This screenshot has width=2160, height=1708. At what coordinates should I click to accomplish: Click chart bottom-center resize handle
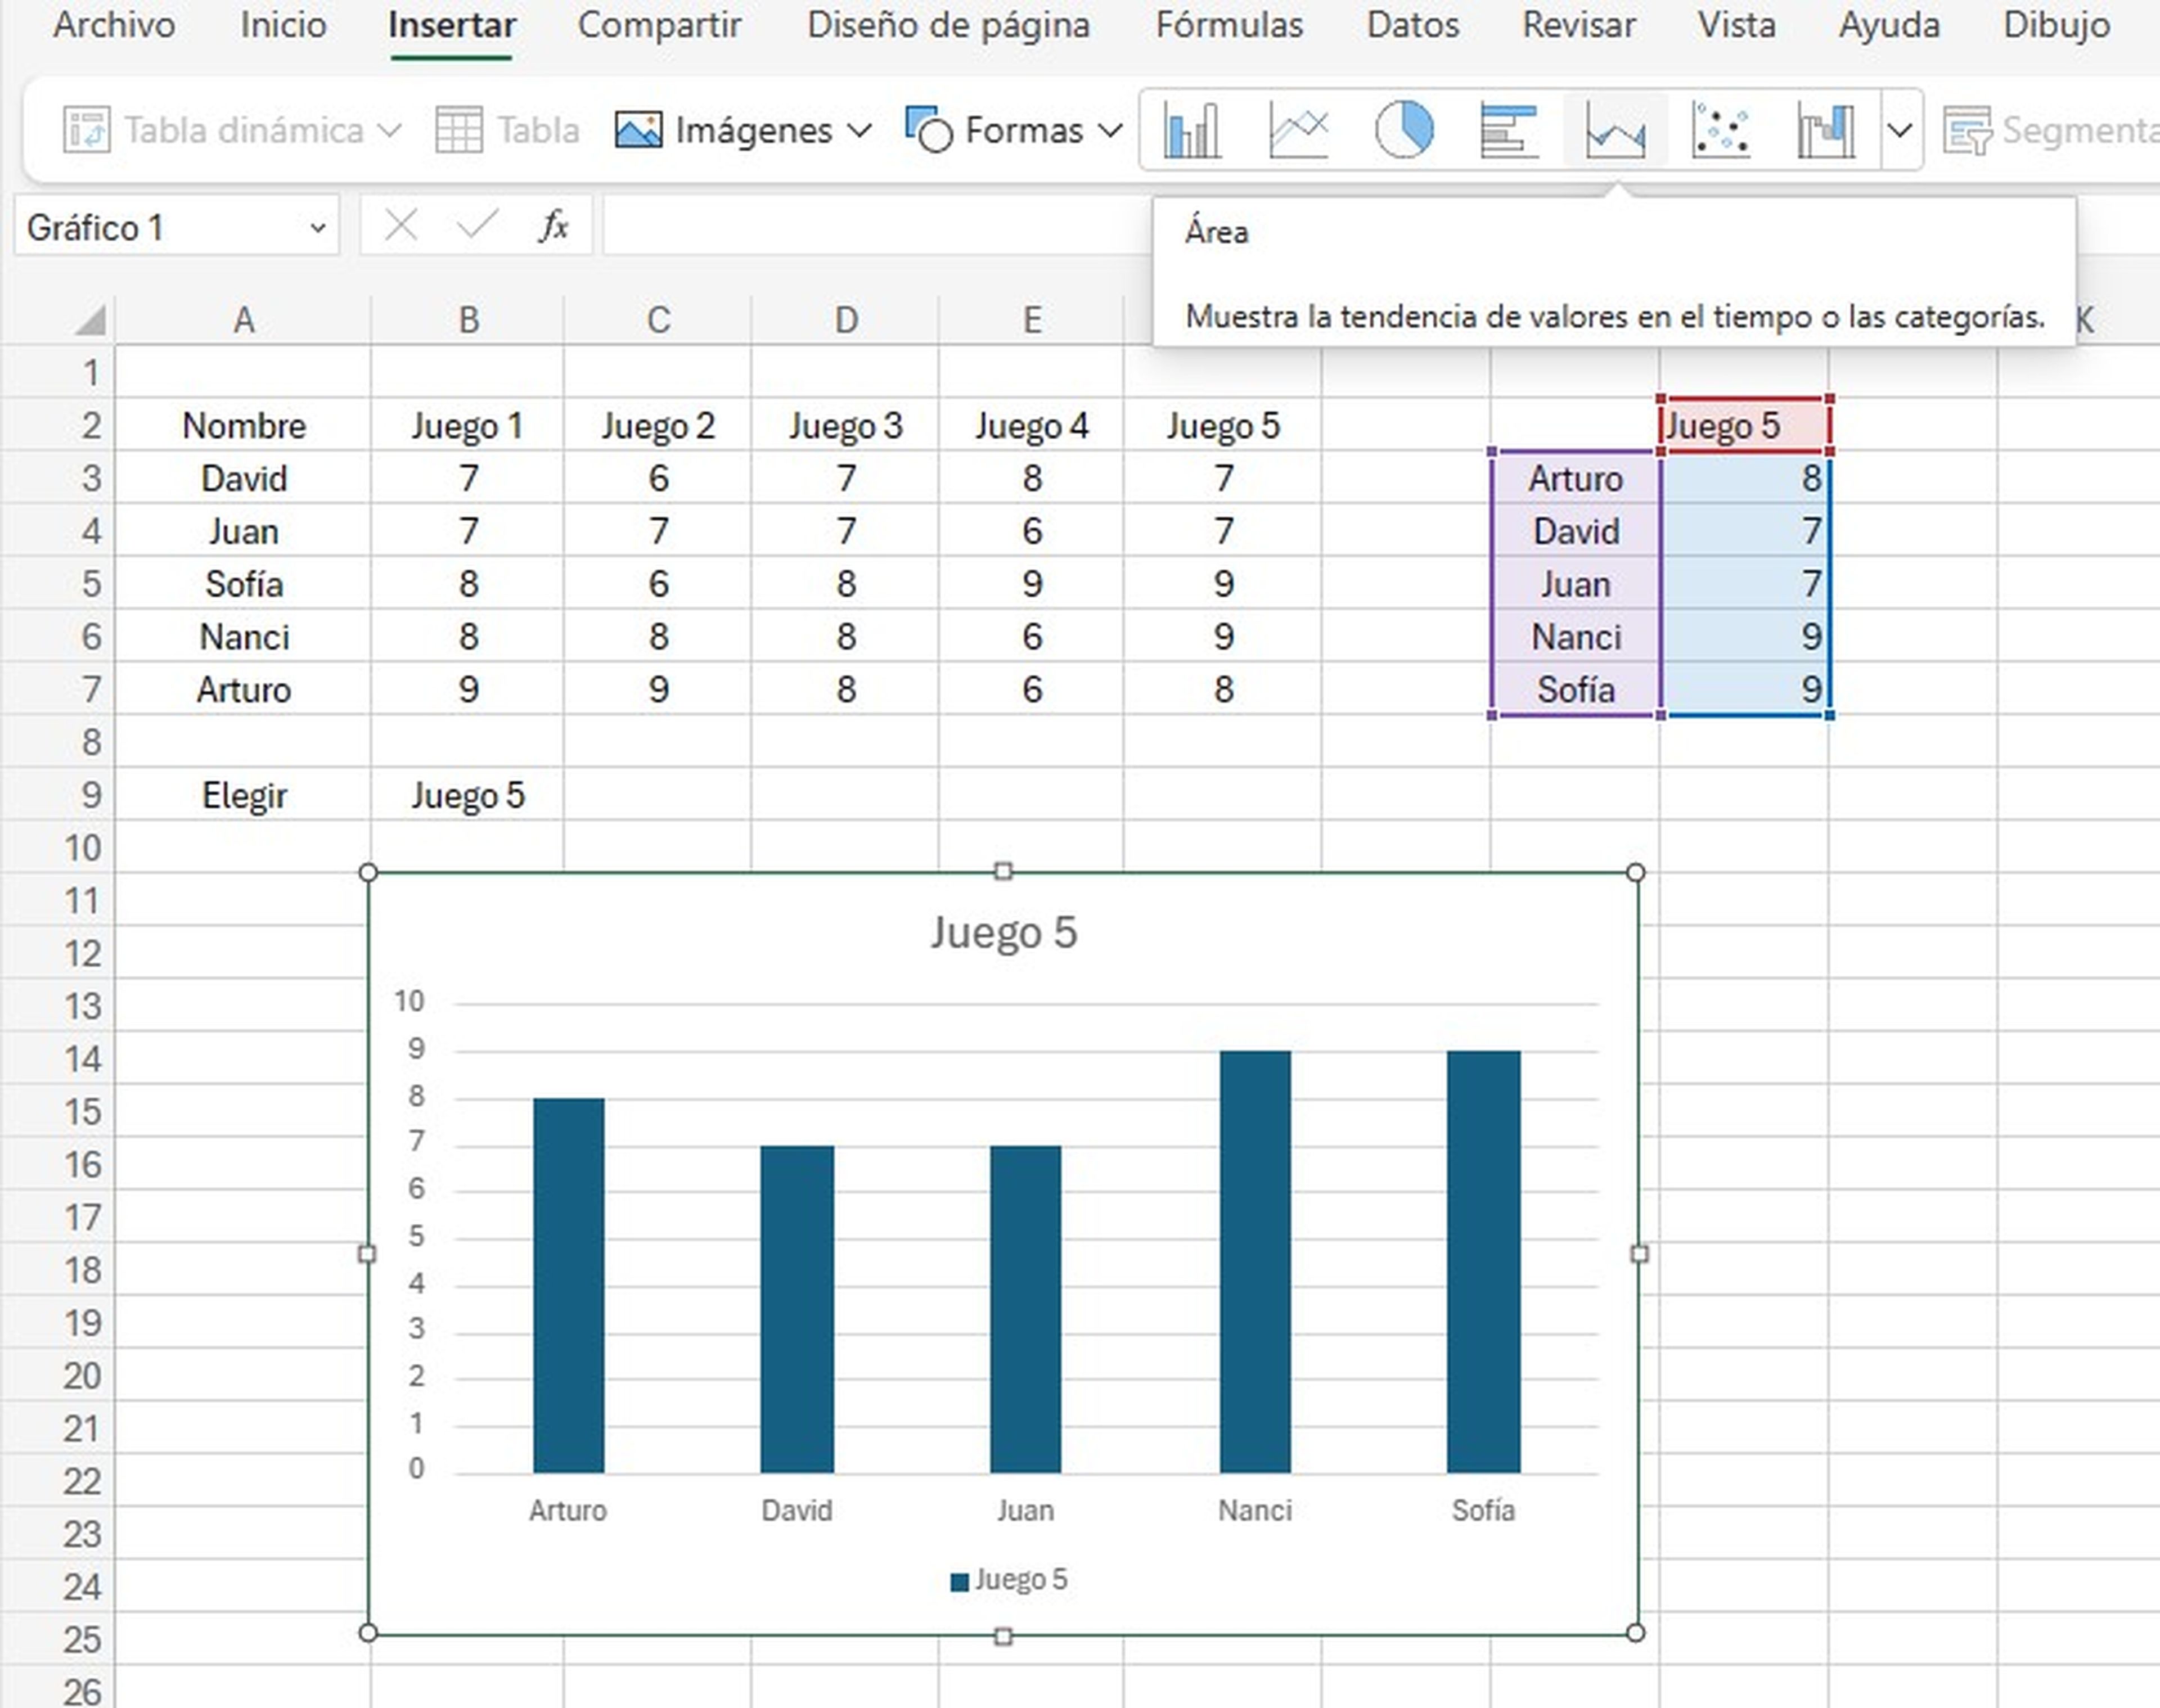1003,1636
